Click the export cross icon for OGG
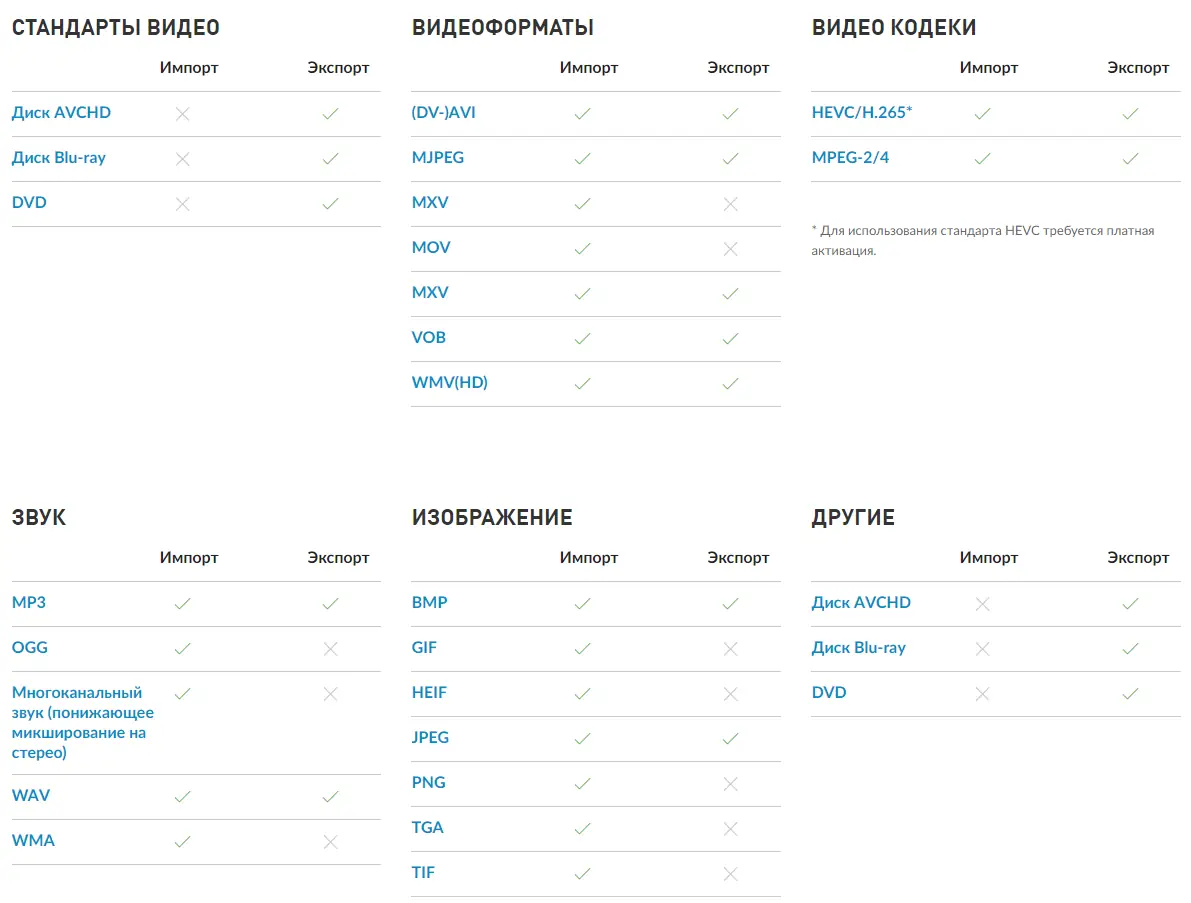 [x=330, y=649]
